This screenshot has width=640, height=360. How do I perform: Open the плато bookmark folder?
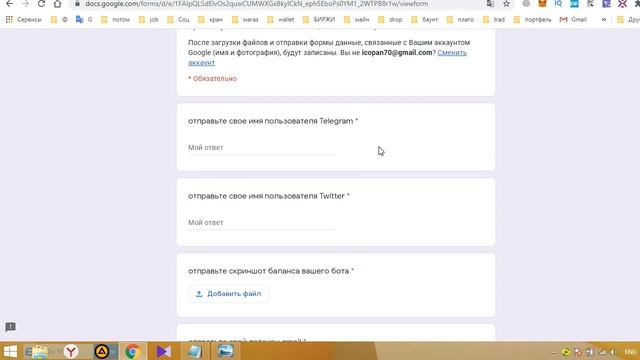(460, 19)
